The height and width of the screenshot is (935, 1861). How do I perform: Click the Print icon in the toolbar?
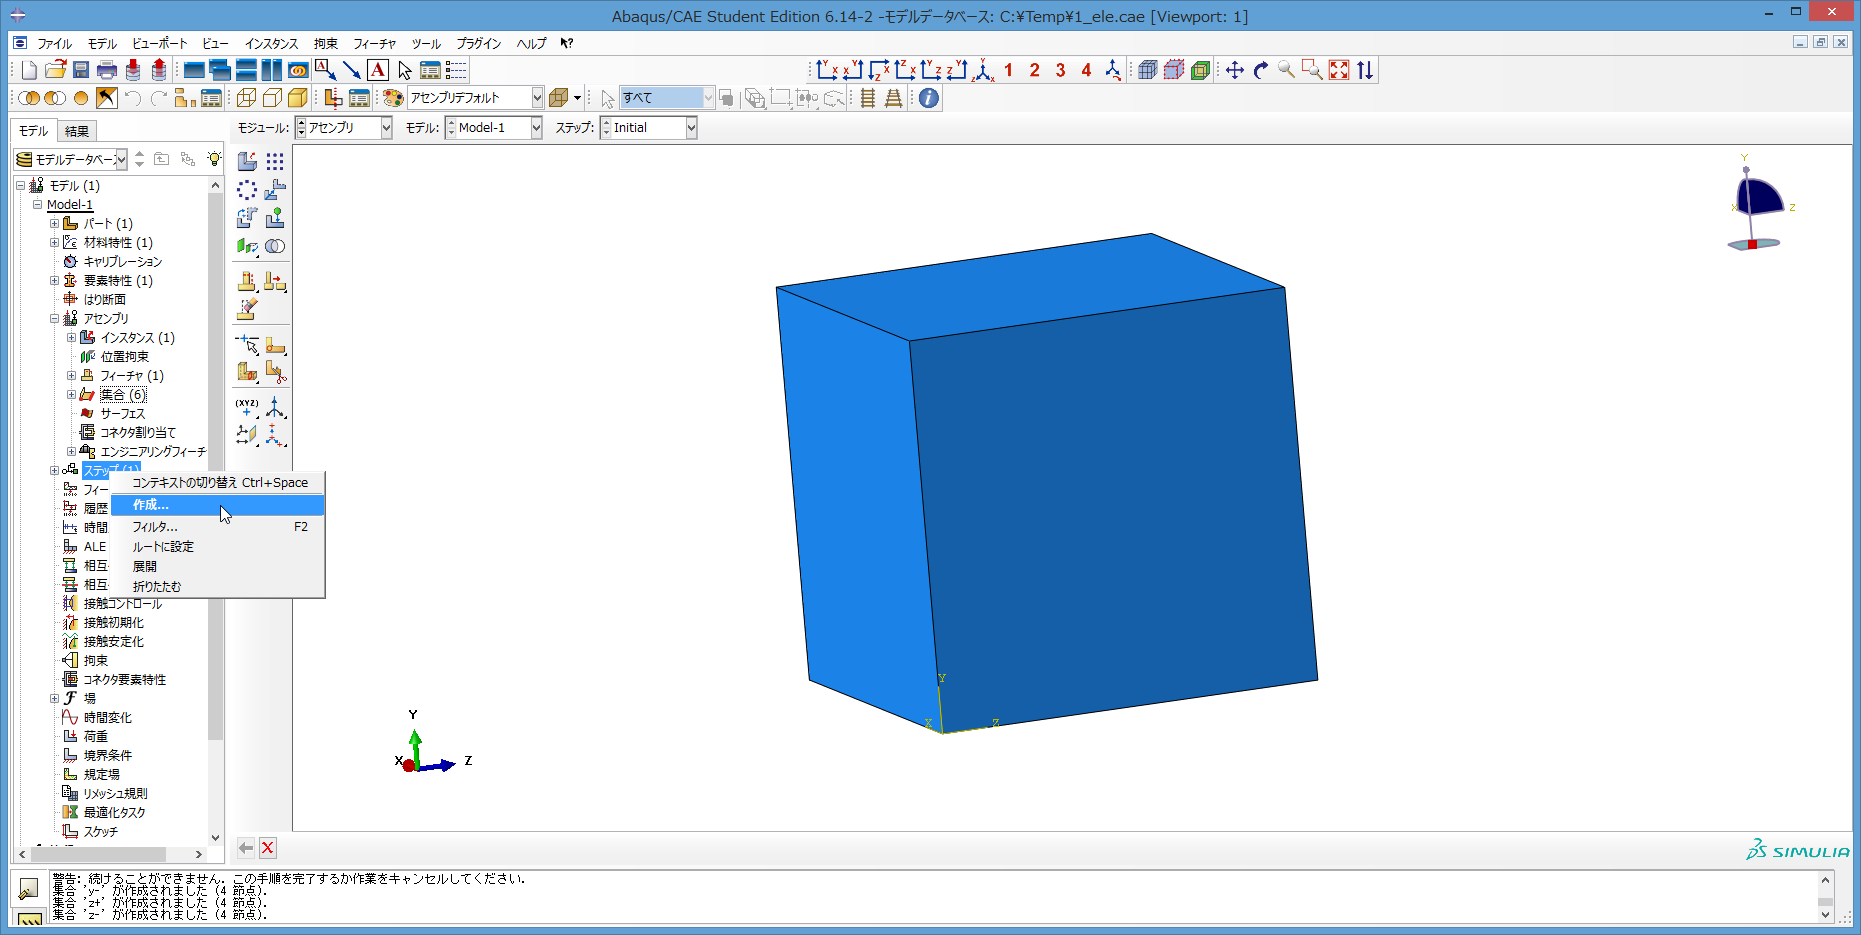click(107, 70)
